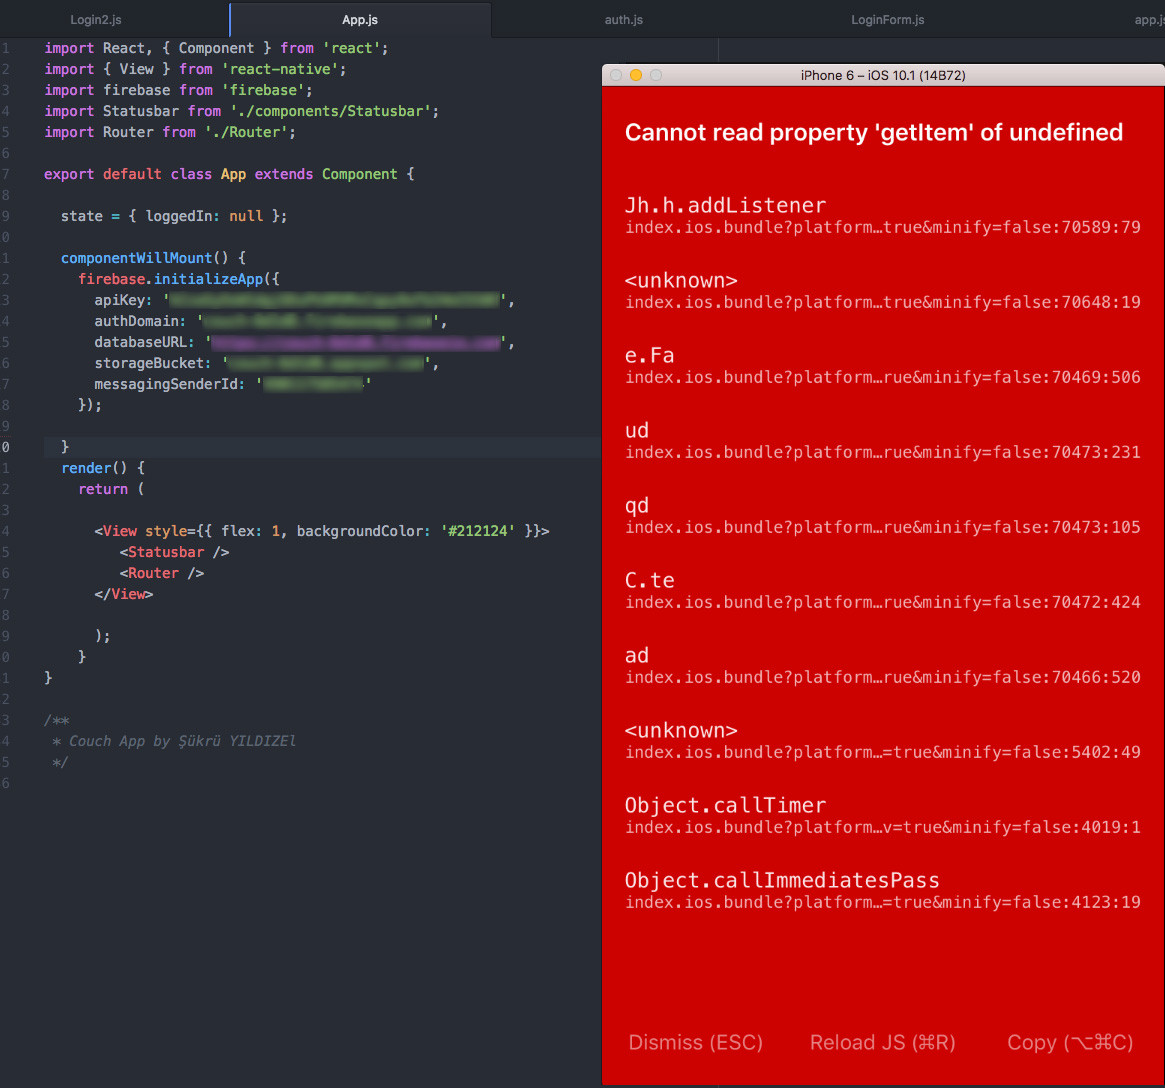Zoom the iPhone 6 simulator window
Screen dimensions: 1165x1088
(x=656, y=75)
